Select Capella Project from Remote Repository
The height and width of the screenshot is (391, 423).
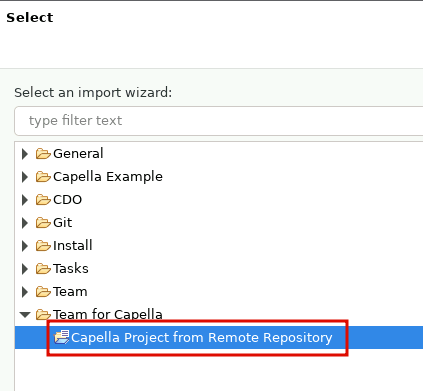tap(202, 337)
